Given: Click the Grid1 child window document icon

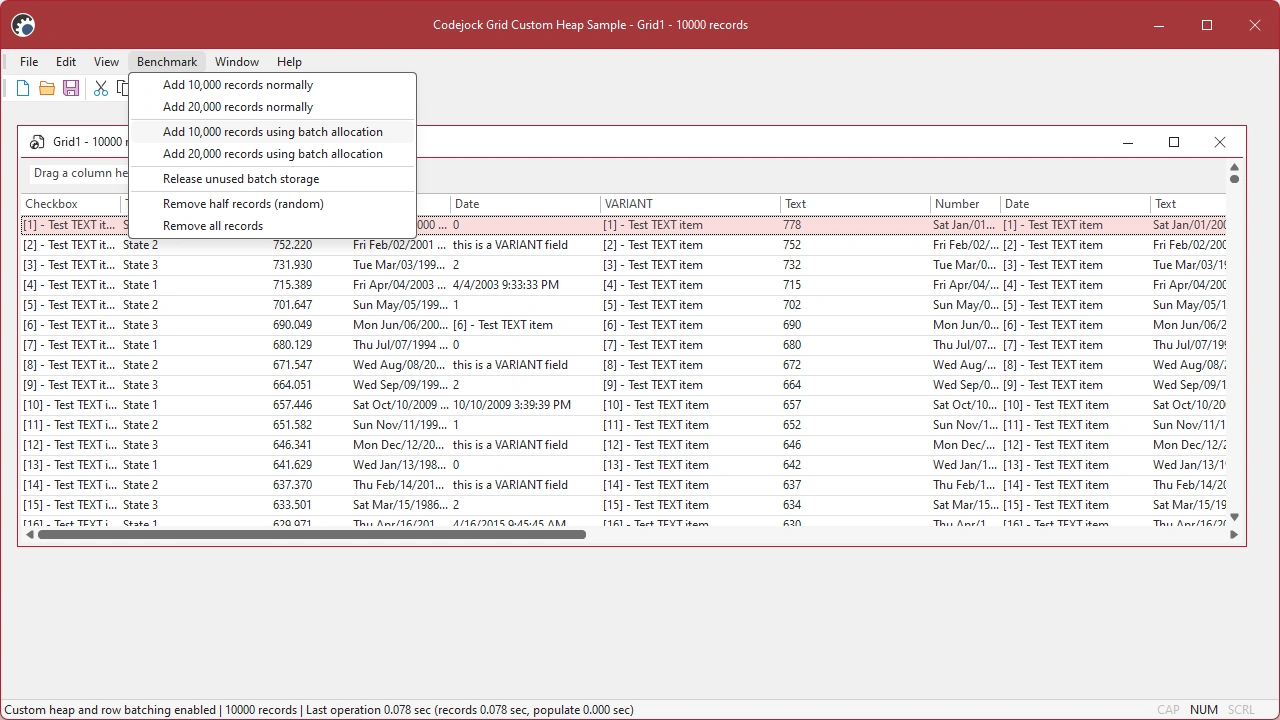Looking at the screenshot, I should point(37,143).
